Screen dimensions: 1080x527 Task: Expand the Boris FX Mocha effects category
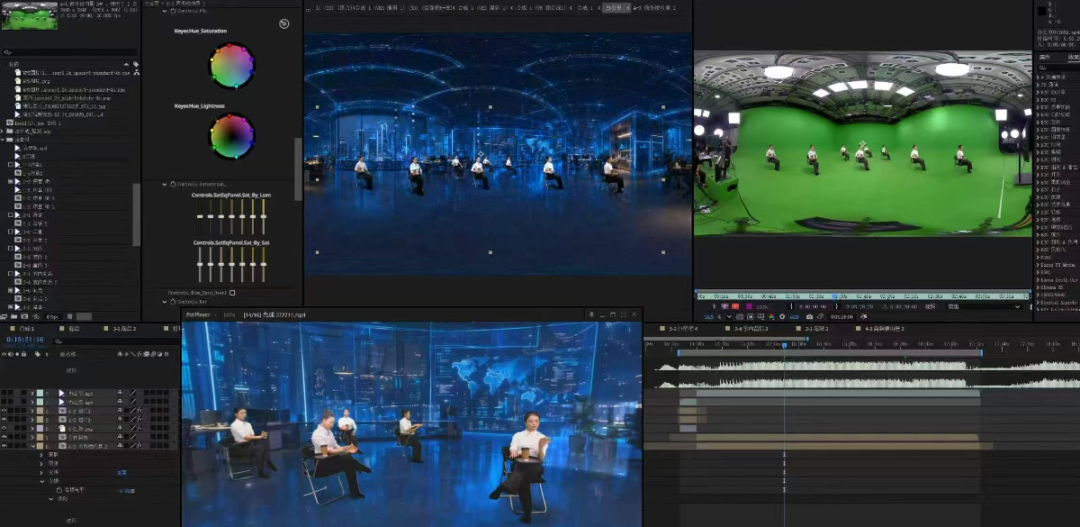click(1038, 265)
